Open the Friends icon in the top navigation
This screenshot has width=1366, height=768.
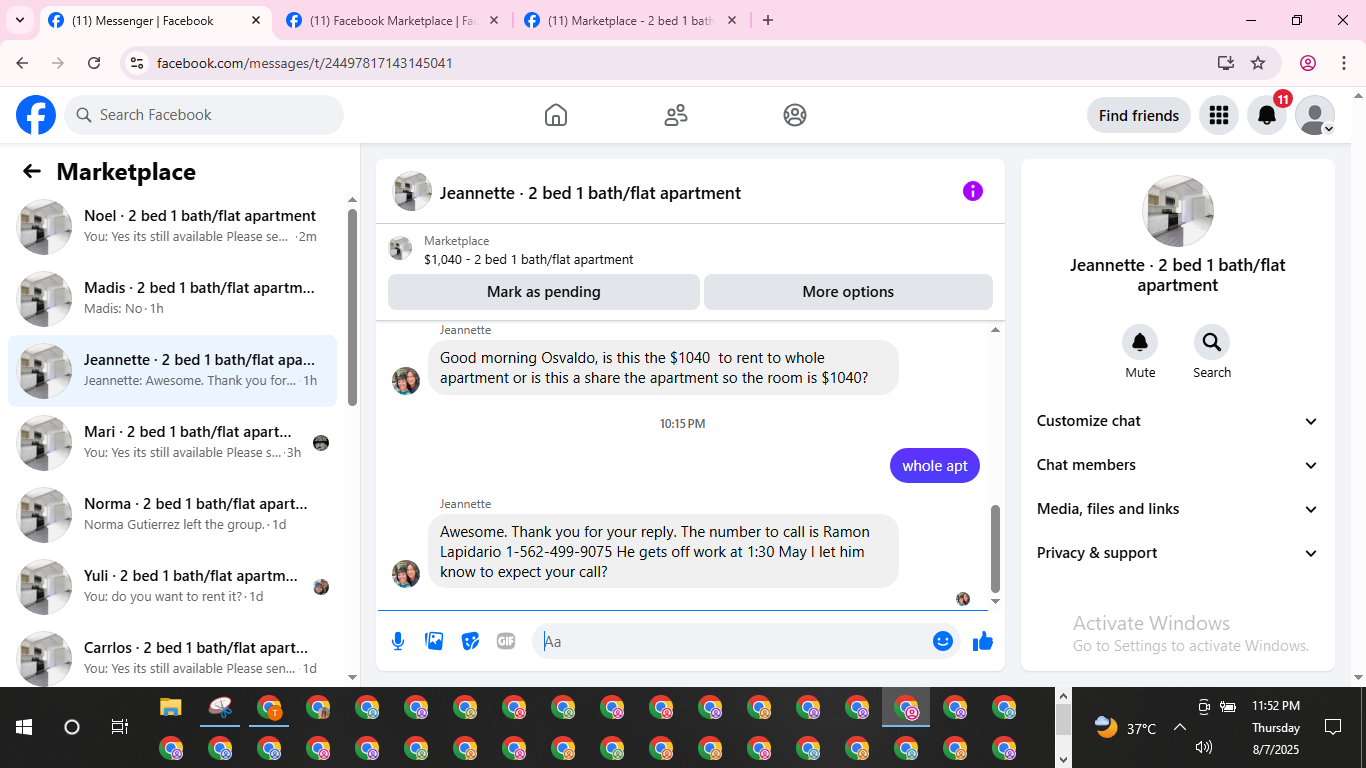click(676, 115)
